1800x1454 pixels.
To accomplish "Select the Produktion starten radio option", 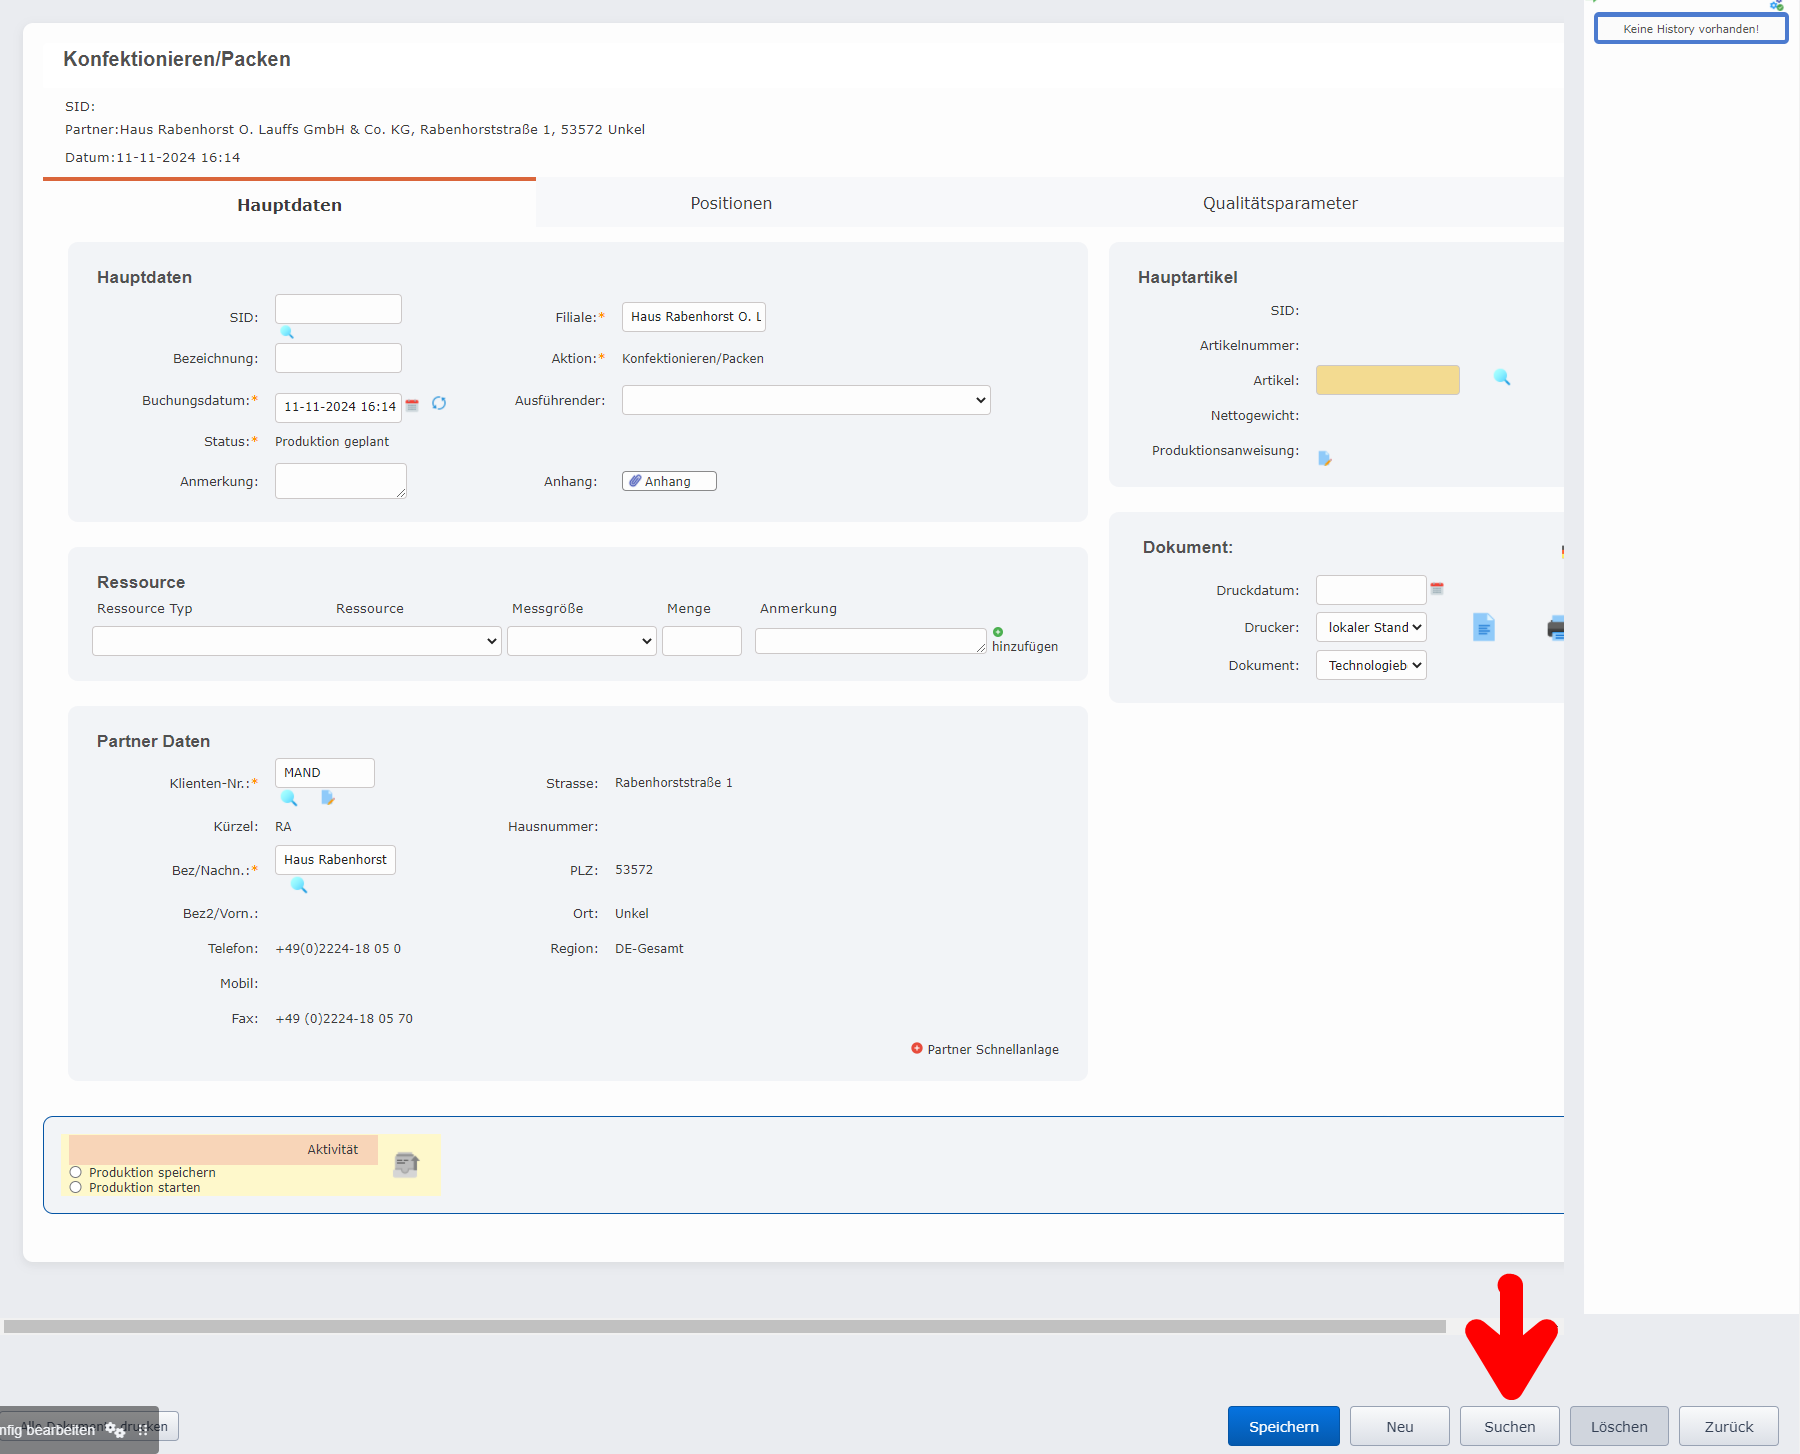I will (x=76, y=1187).
